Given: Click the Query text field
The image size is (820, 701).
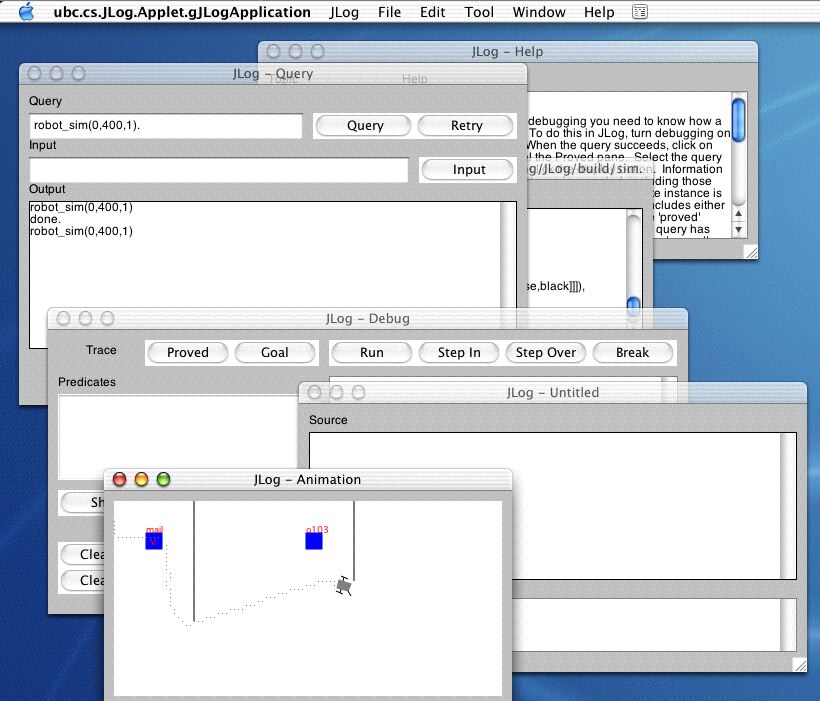Looking at the screenshot, I should 166,126.
